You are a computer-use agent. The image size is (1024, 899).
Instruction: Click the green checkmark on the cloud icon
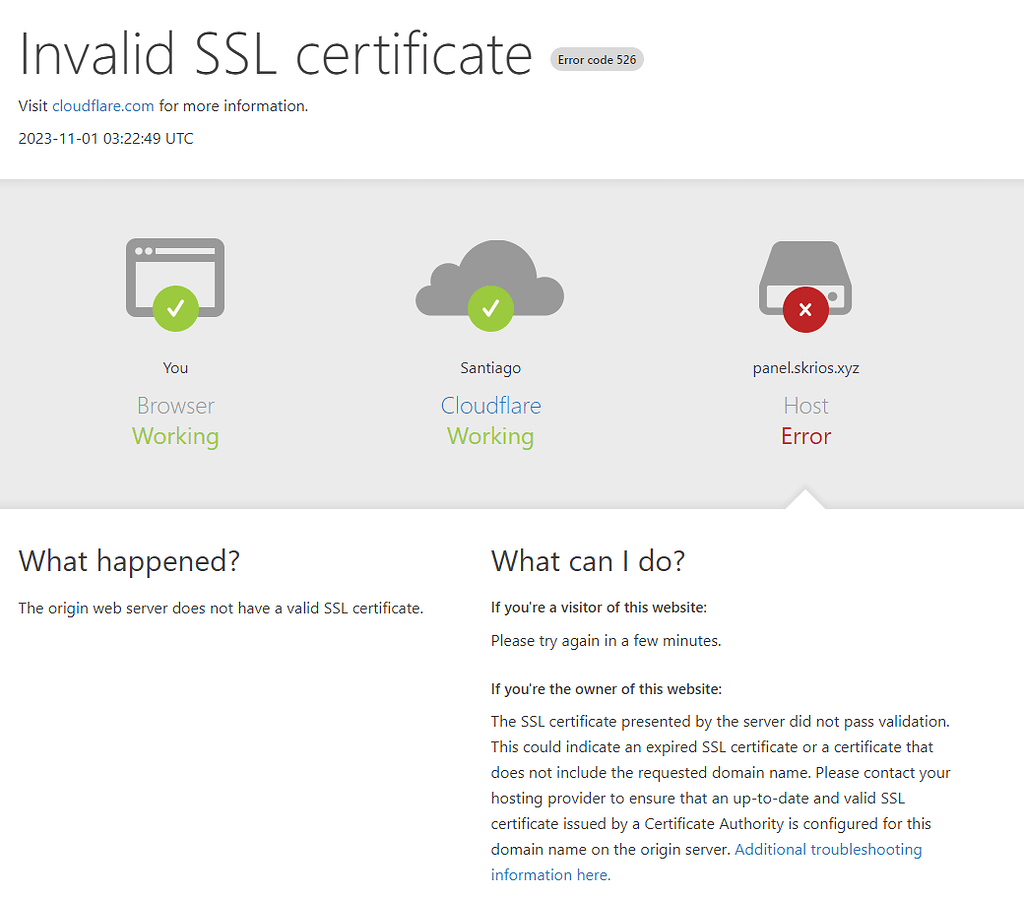pyautogui.click(x=490, y=308)
